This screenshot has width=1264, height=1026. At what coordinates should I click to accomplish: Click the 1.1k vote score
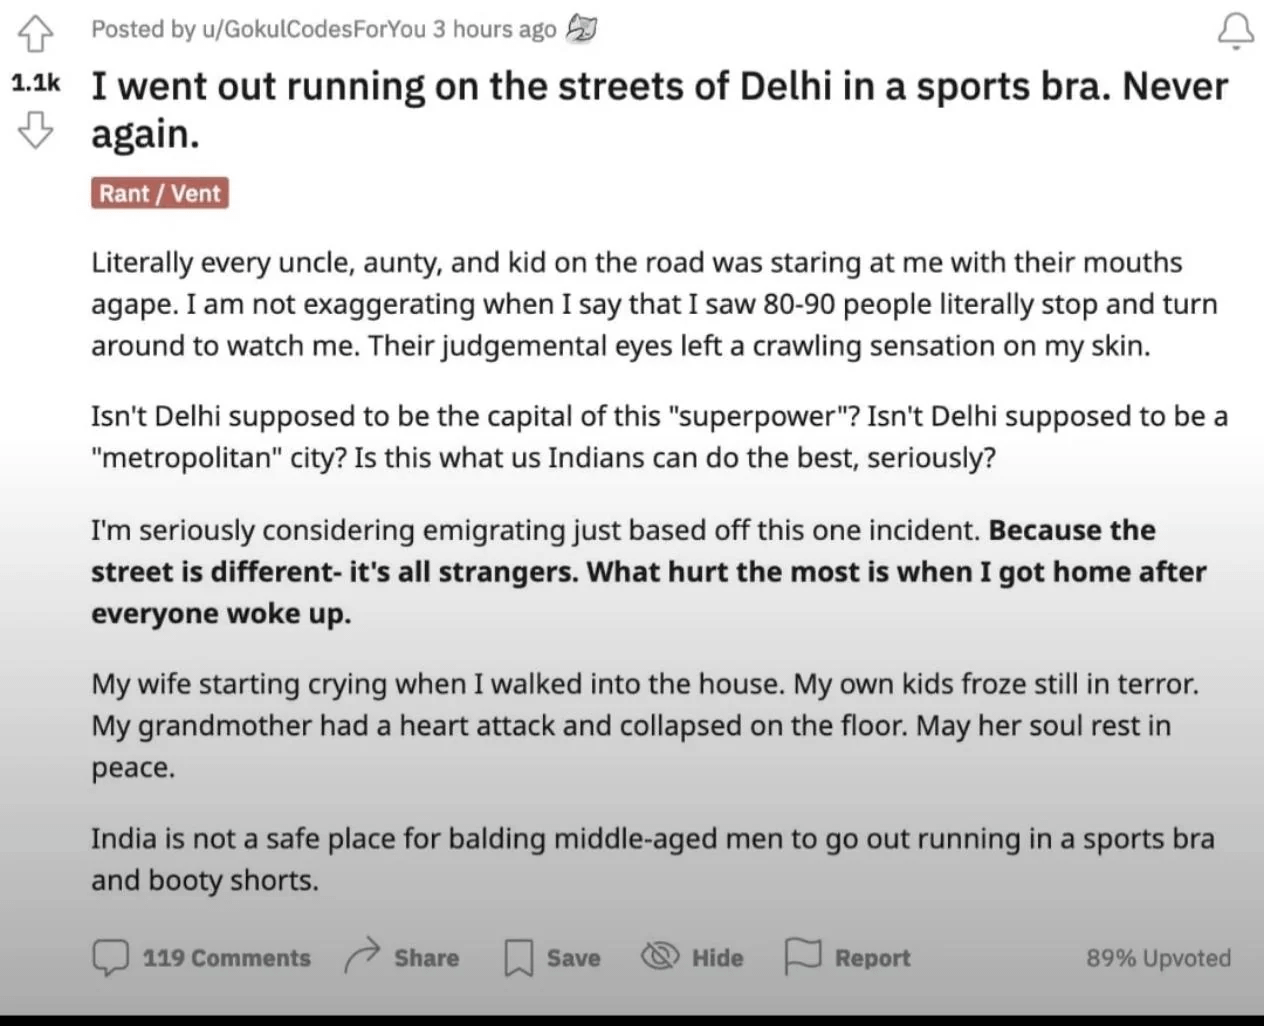[x=36, y=83]
